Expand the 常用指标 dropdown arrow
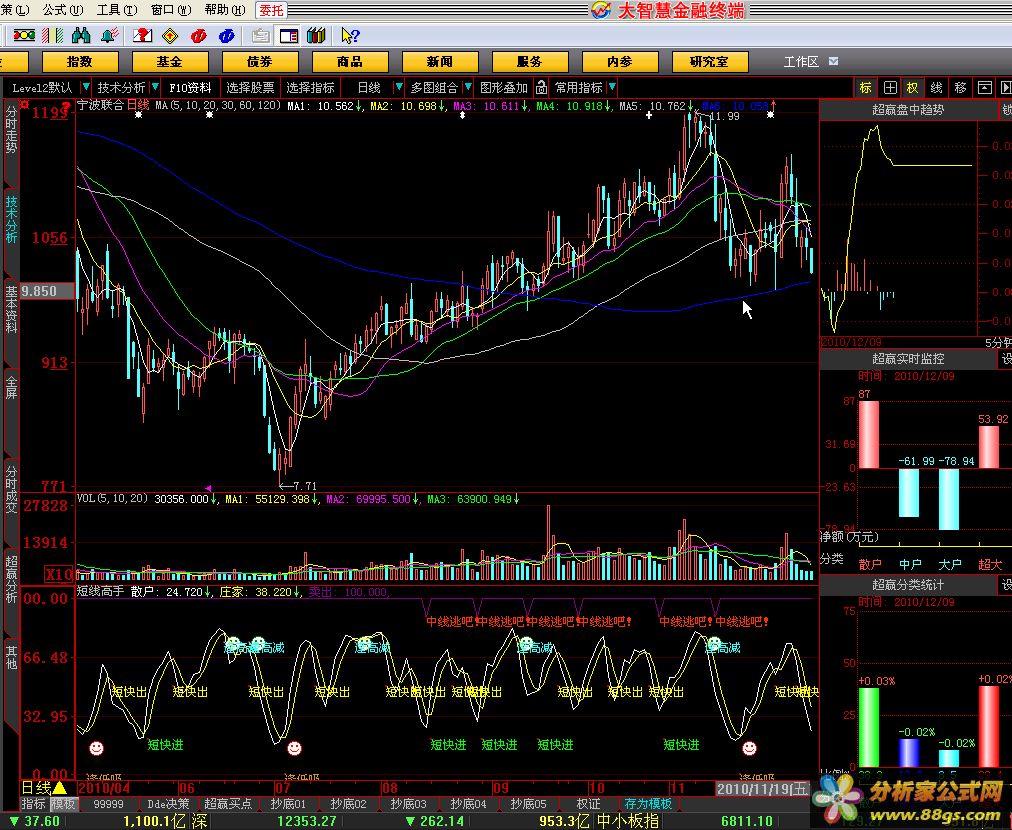The height and width of the screenshot is (830, 1012). (612, 86)
